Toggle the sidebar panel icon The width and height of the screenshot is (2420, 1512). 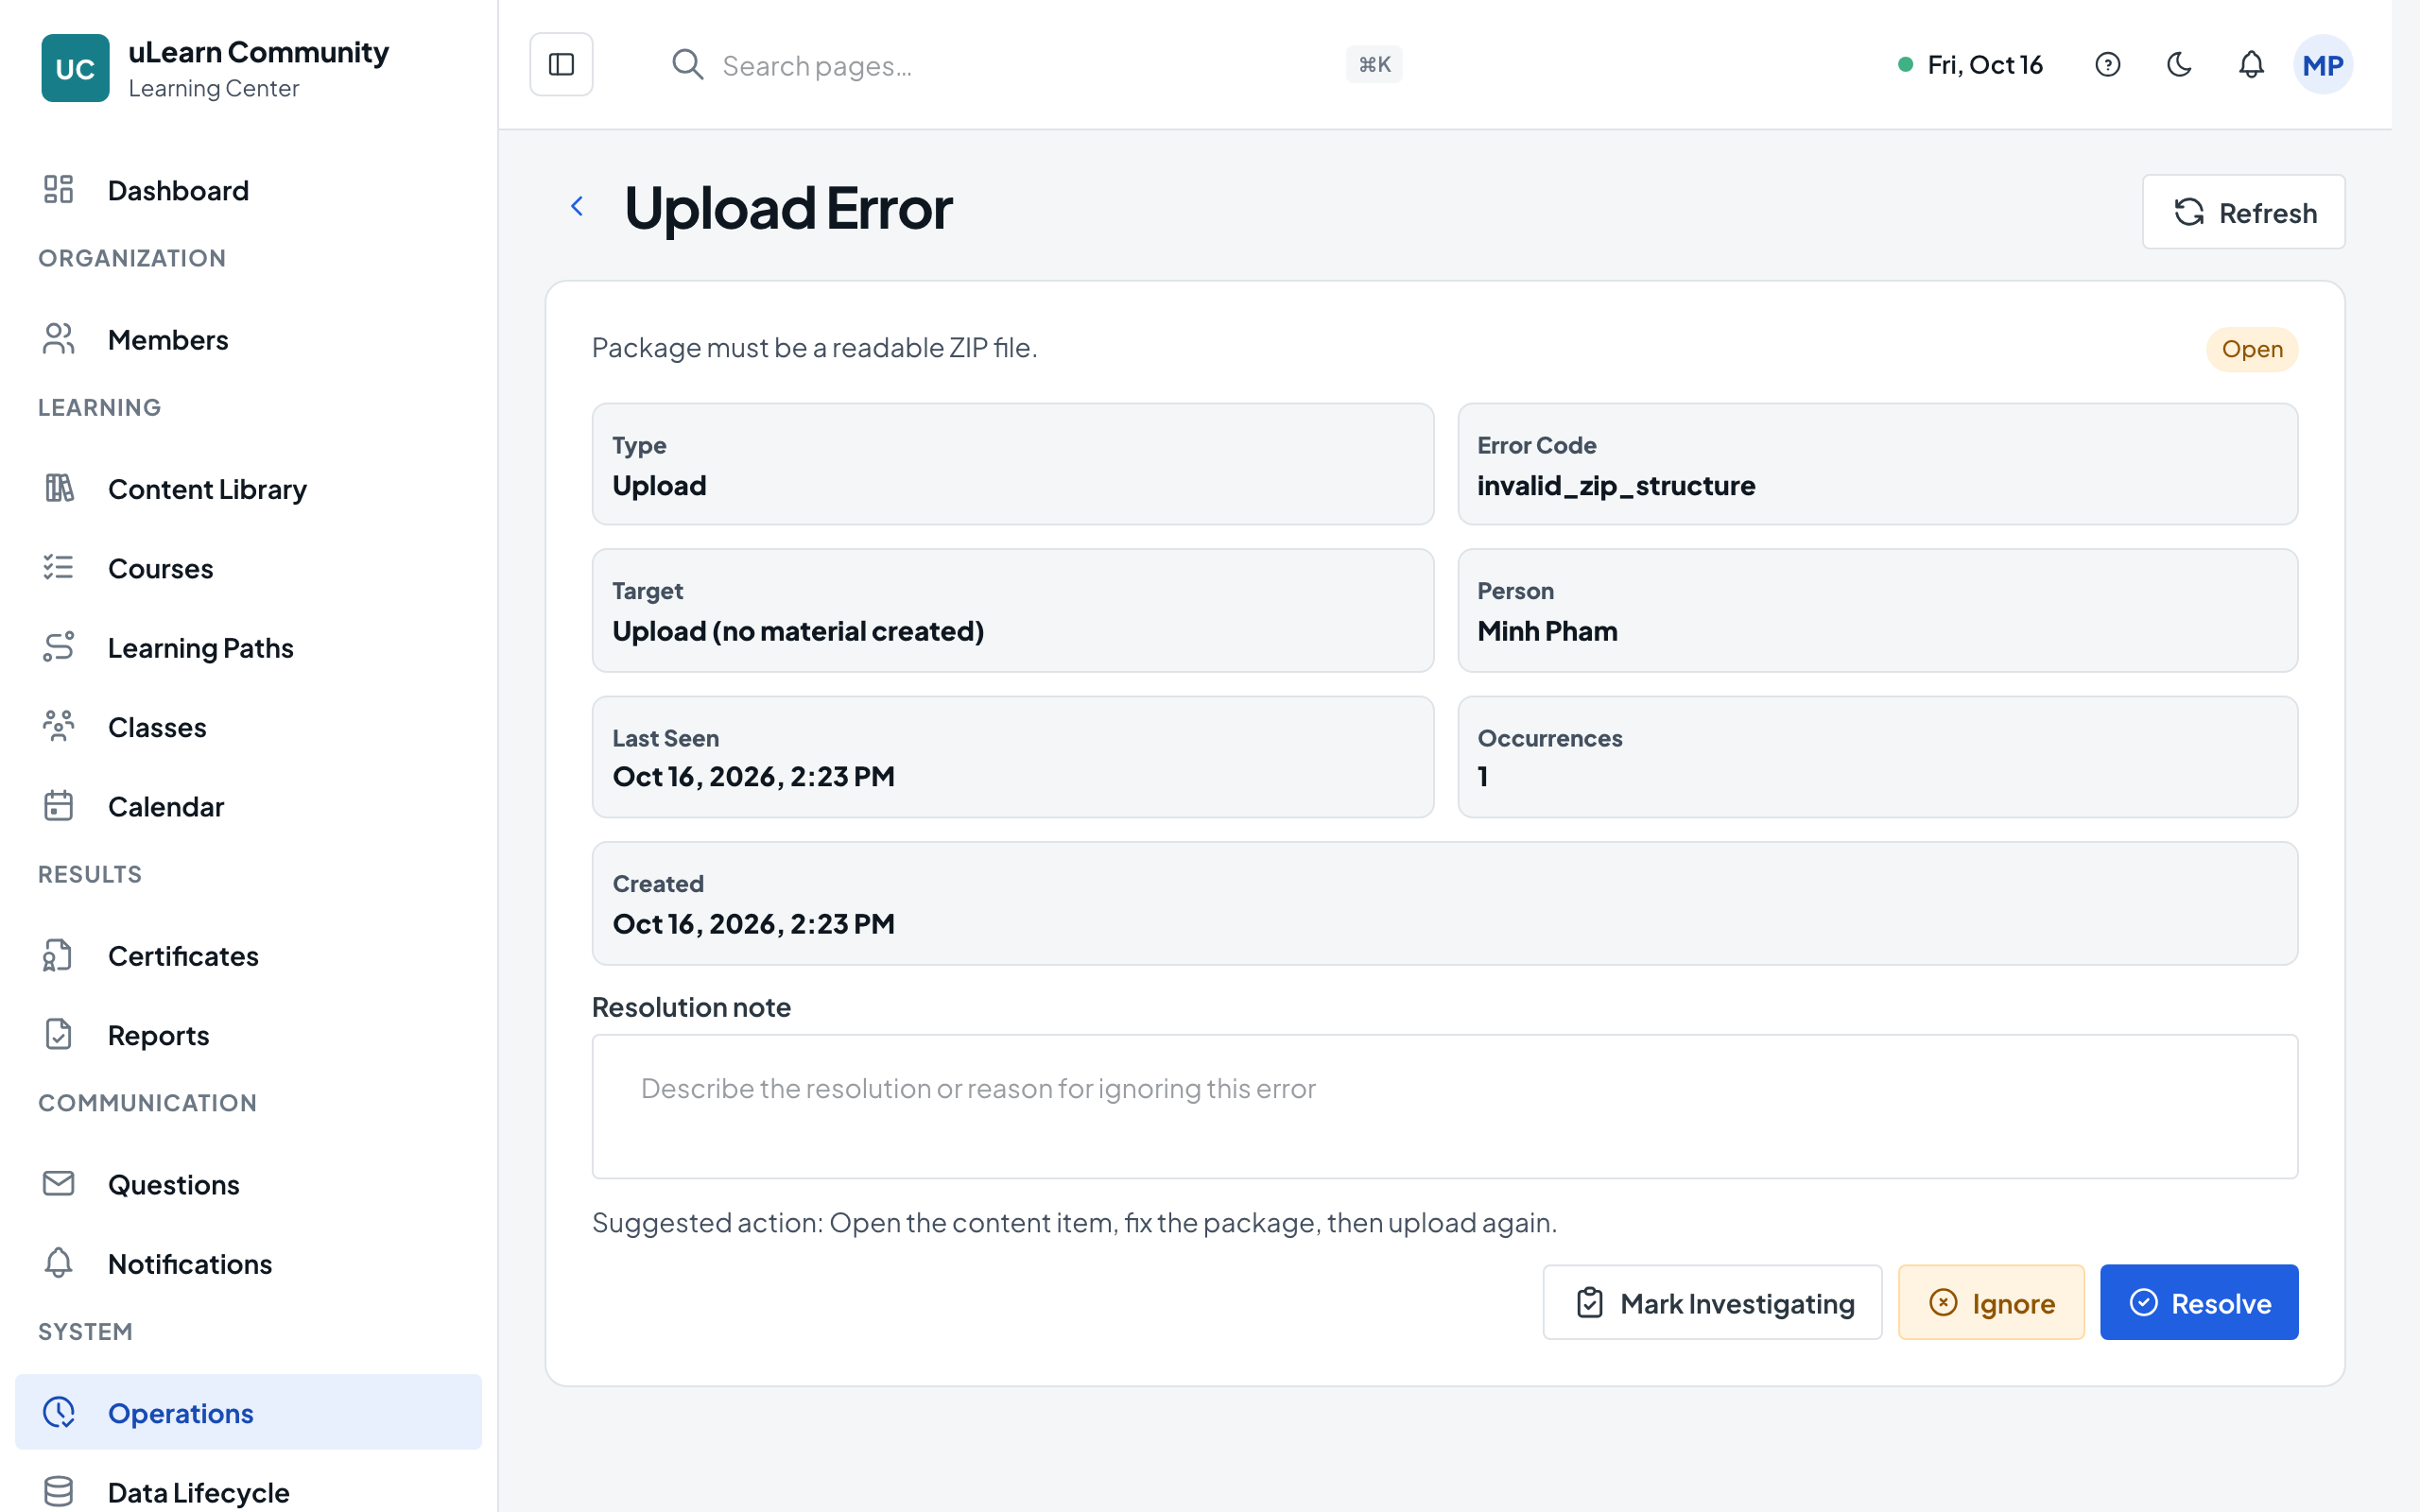point(561,65)
